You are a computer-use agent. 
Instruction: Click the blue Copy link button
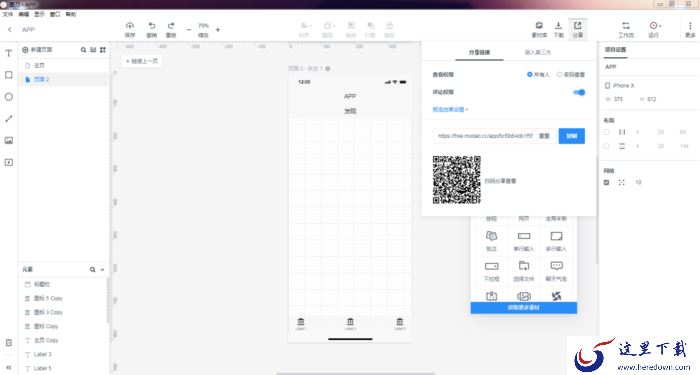pyautogui.click(x=571, y=136)
